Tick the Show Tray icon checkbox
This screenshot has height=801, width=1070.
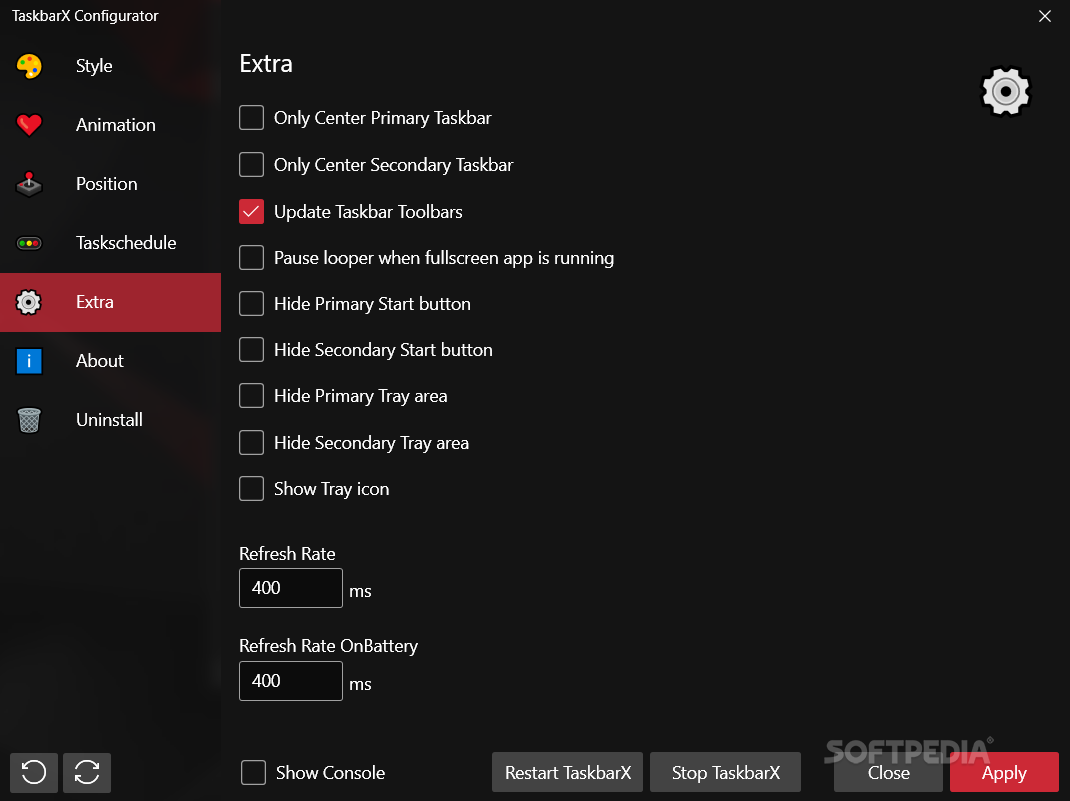(252, 489)
